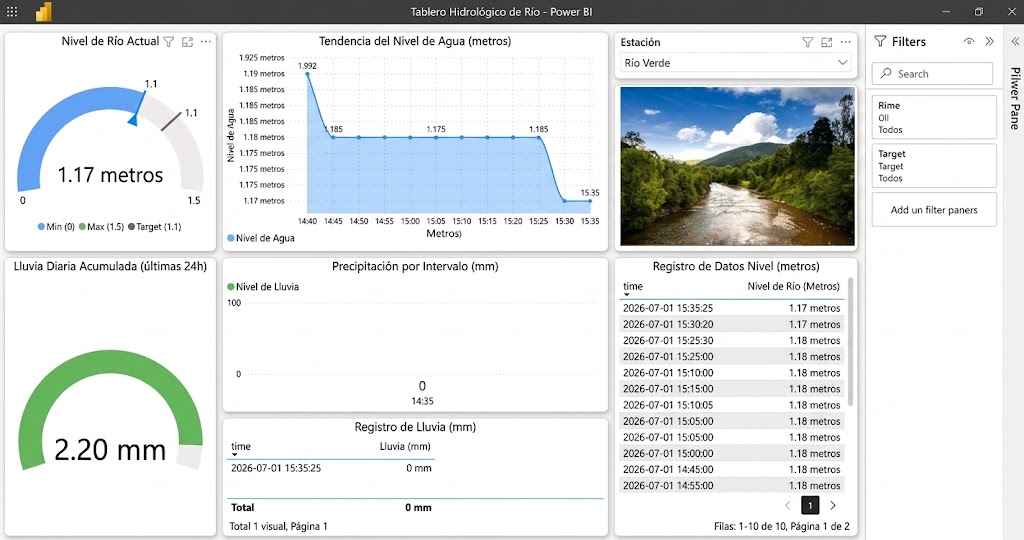Click Max (1.5) legend green marker

point(82,227)
